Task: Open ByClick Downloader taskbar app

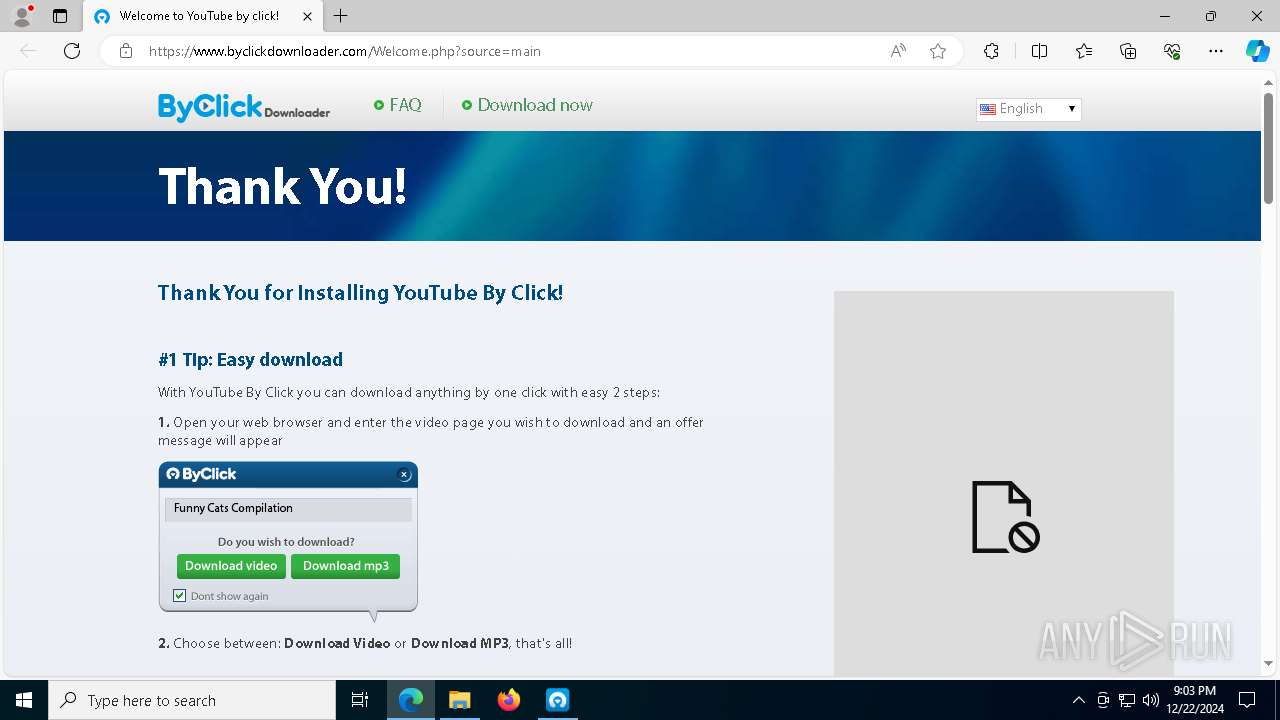Action: coord(557,700)
